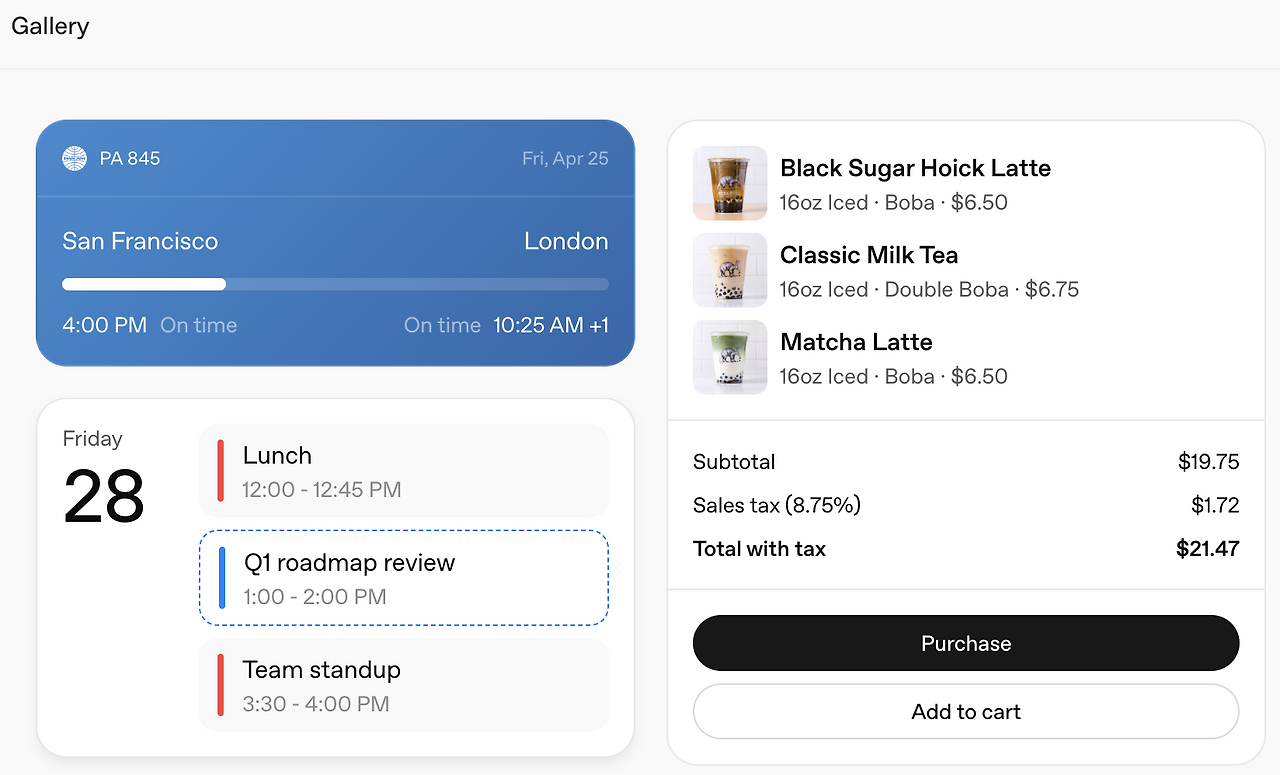Select the Classic Milk Tea drink thumbnail
Screen dimensions: 1280x775
coord(730,270)
